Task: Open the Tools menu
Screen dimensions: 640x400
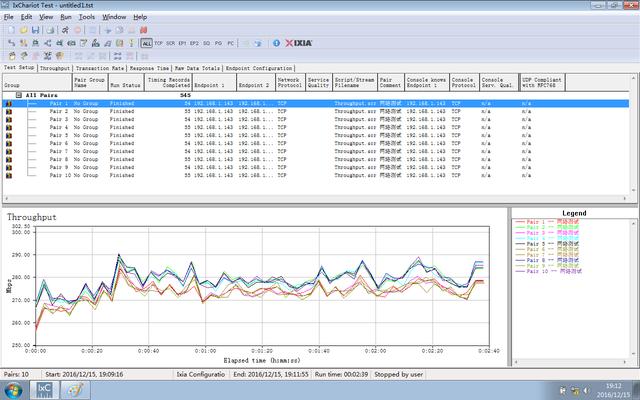Action: pyautogui.click(x=87, y=17)
